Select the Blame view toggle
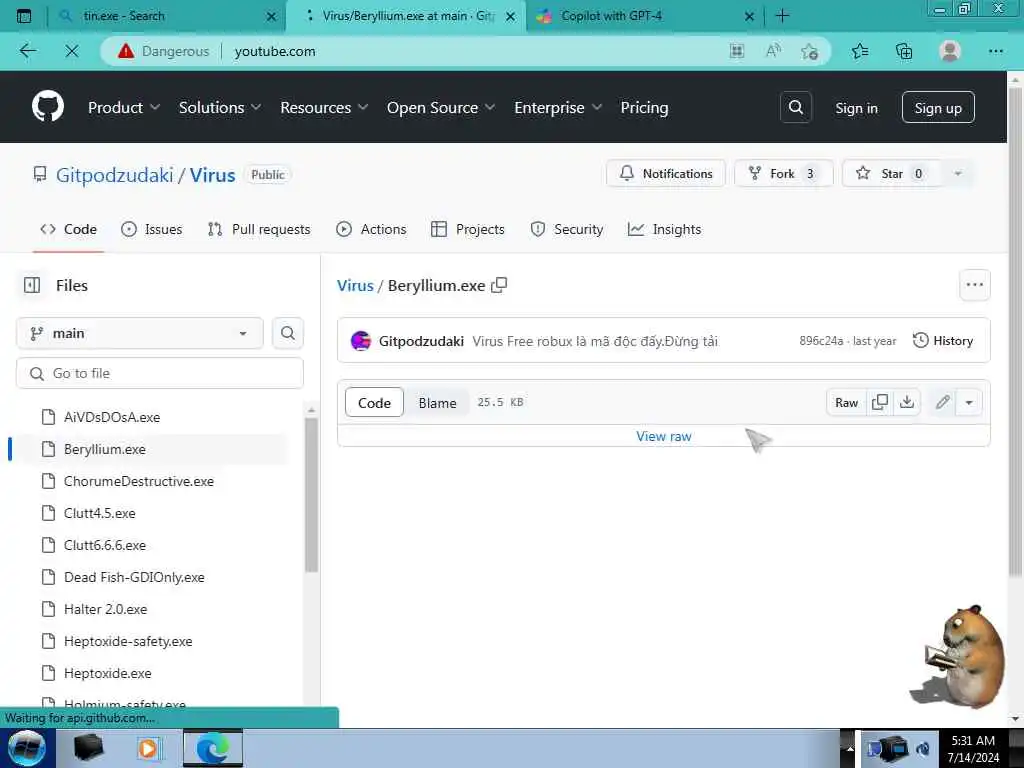Viewport: 1024px width, 768px height. [x=437, y=403]
